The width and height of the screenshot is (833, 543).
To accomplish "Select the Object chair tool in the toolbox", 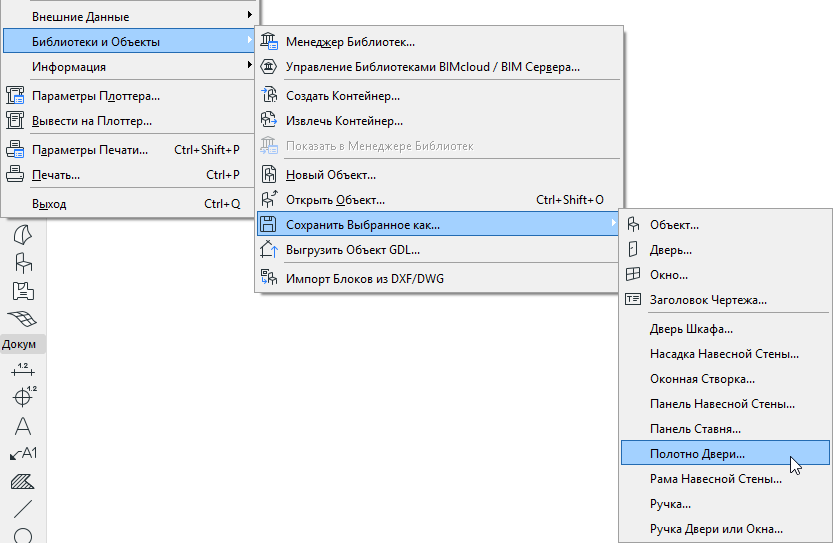I will (x=23, y=263).
